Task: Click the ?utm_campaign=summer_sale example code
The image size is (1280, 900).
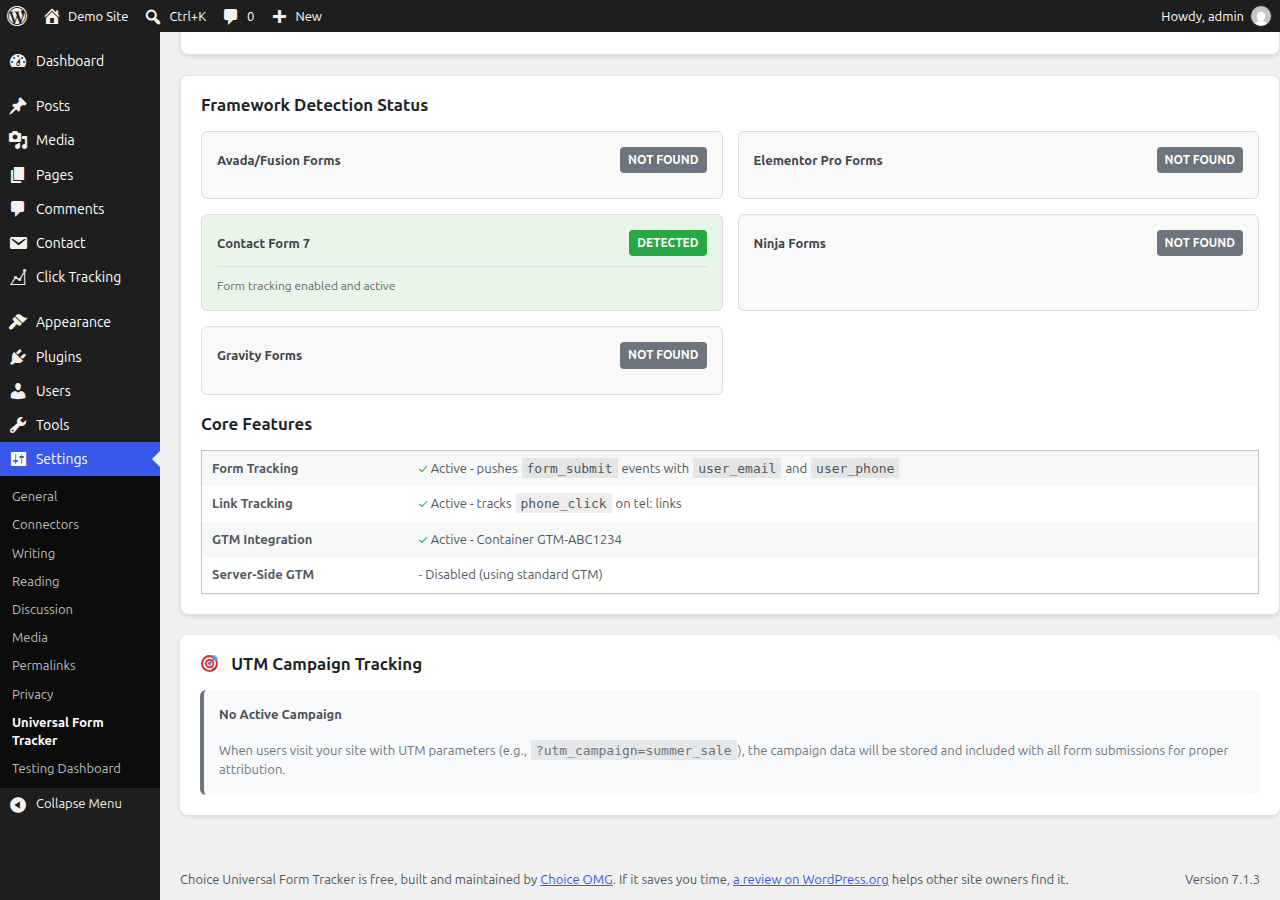Action: pos(634,750)
